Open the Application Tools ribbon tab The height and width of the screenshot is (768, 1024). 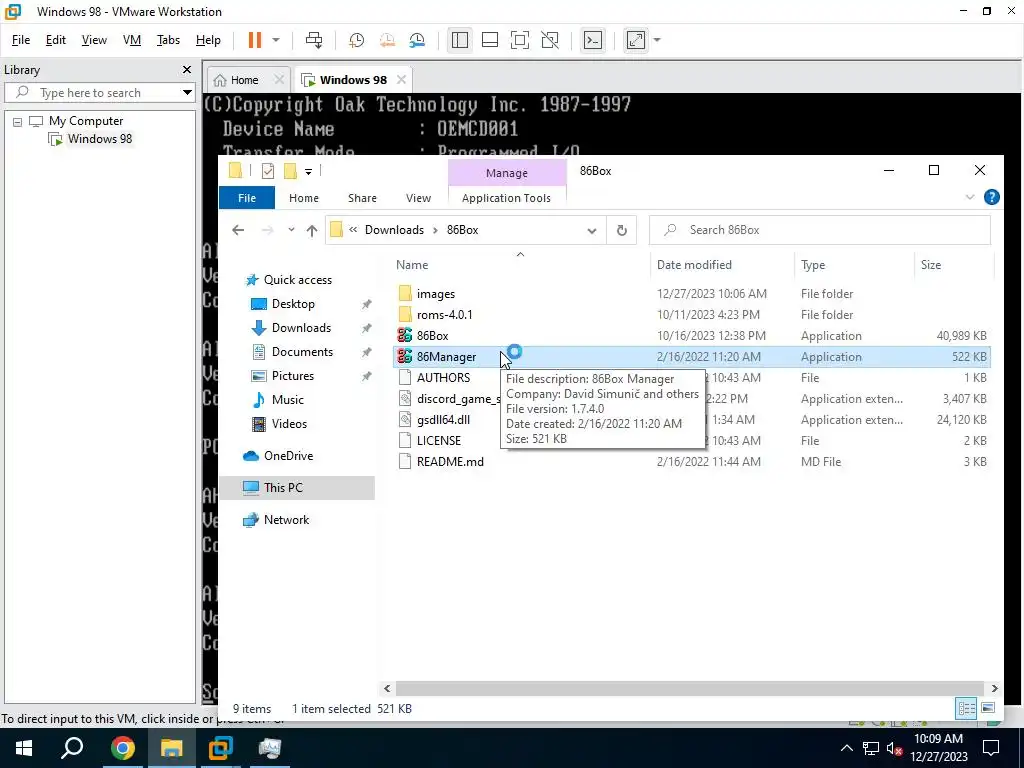tap(506, 198)
